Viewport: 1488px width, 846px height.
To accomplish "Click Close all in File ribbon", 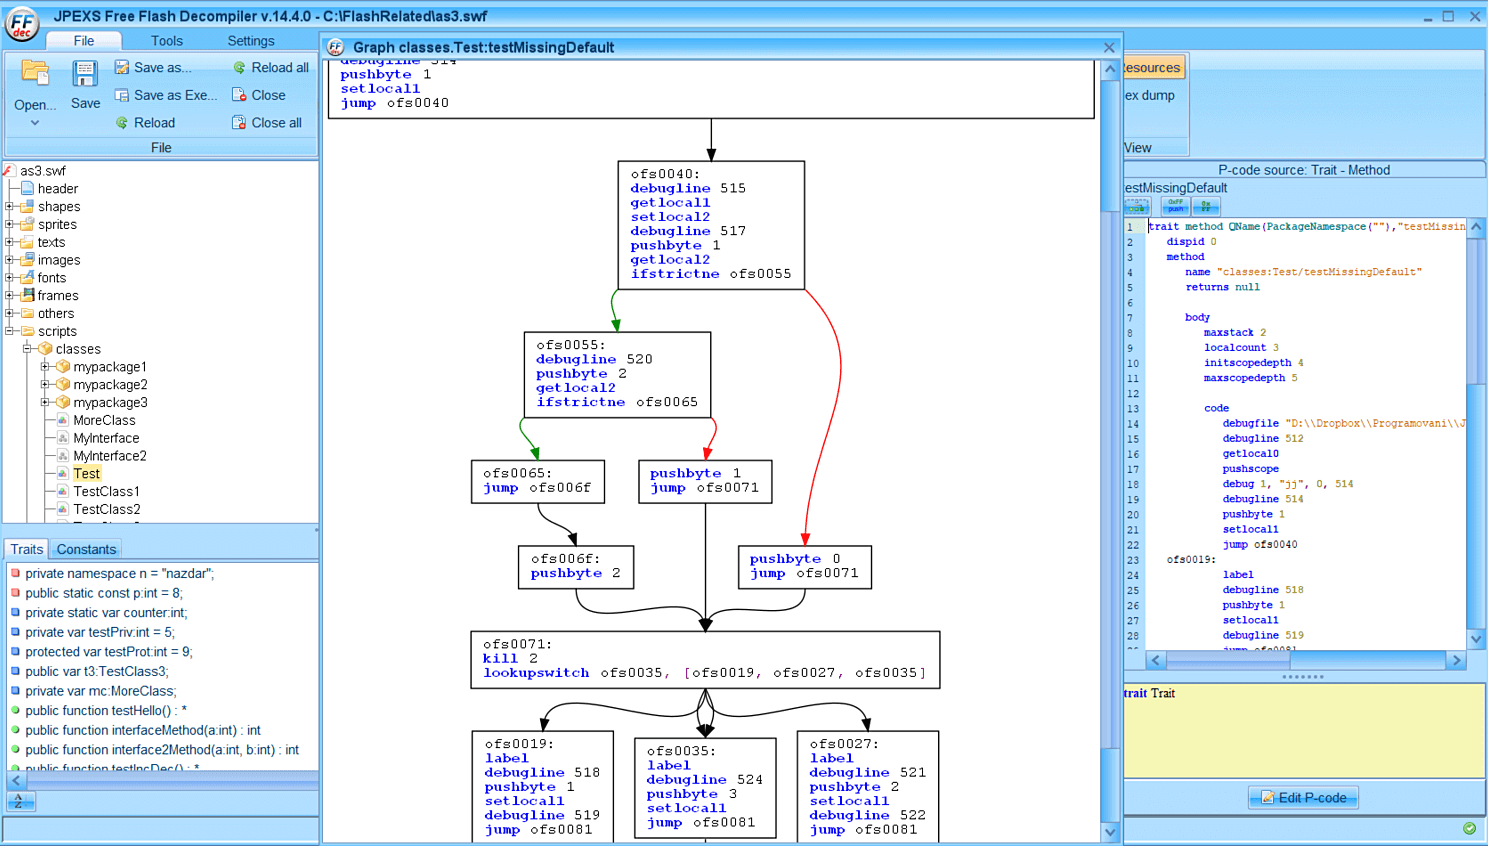I will (267, 123).
